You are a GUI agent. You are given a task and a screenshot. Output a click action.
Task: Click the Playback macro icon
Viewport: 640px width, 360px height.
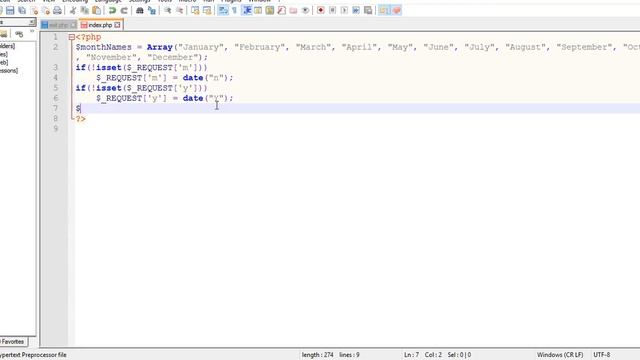[x=344, y=11]
